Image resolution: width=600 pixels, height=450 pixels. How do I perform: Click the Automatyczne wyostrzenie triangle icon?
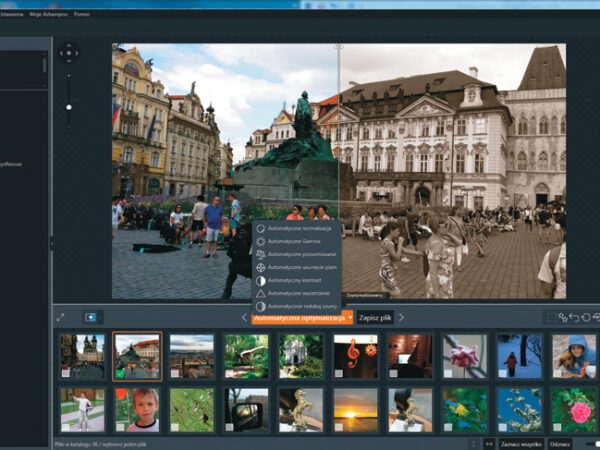point(261,293)
